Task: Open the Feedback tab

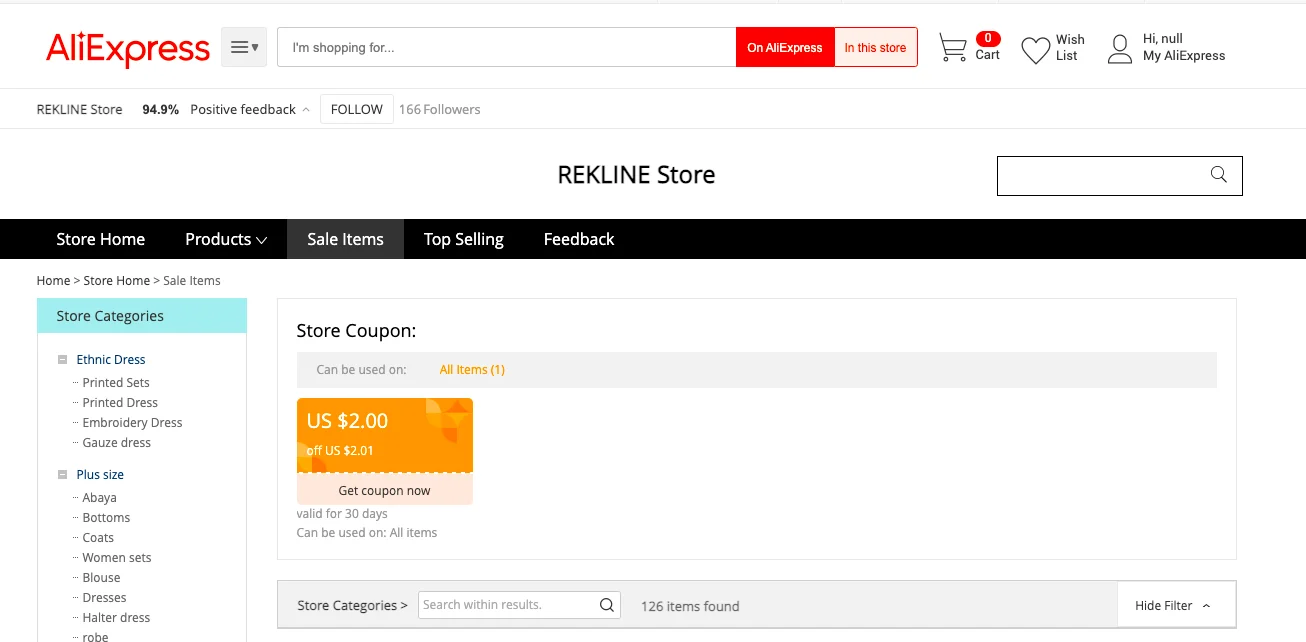Action: coord(579,239)
